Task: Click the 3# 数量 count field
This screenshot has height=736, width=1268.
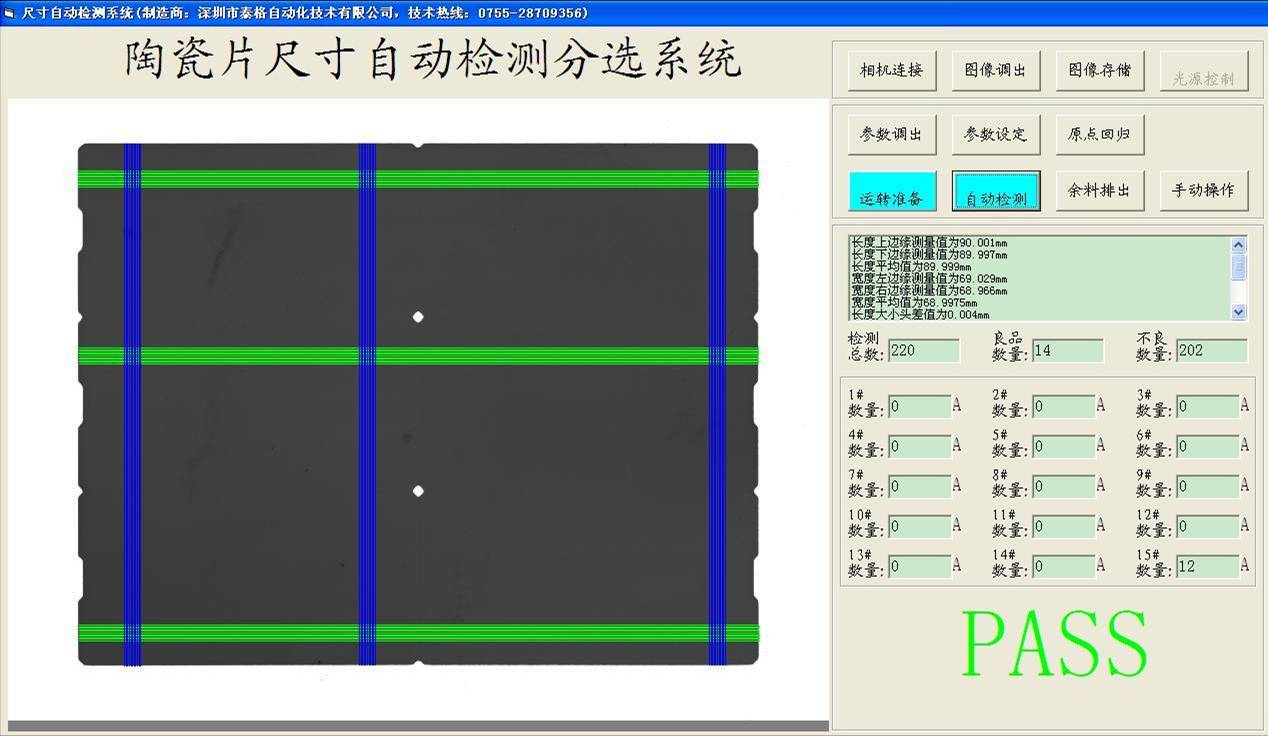Action: [x=1207, y=407]
